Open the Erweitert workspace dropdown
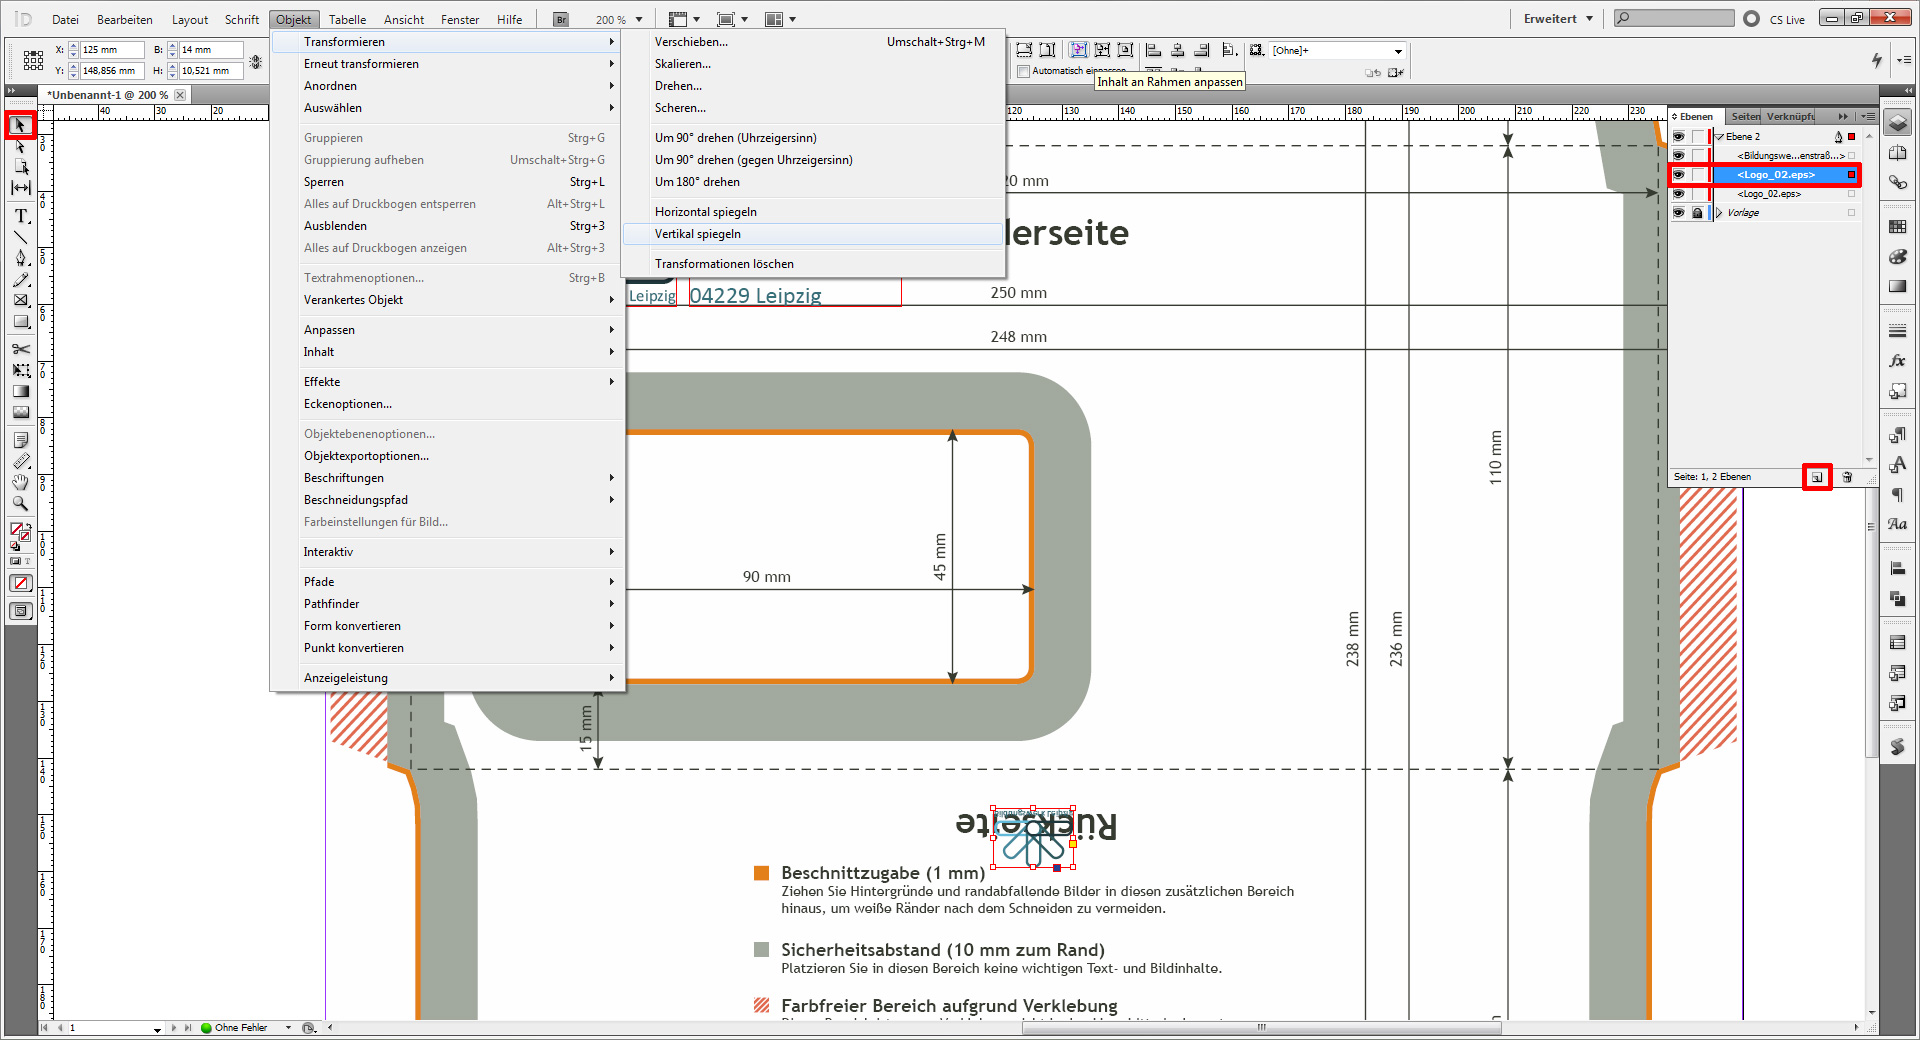 pyautogui.click(x=1558, y=19)
